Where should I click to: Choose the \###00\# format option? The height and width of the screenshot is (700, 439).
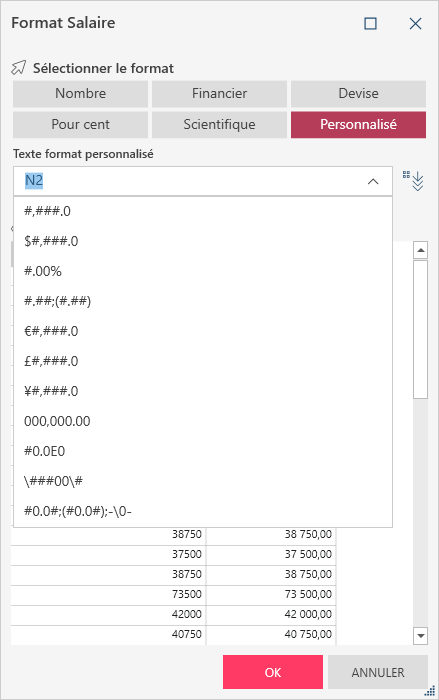(203, 481)
